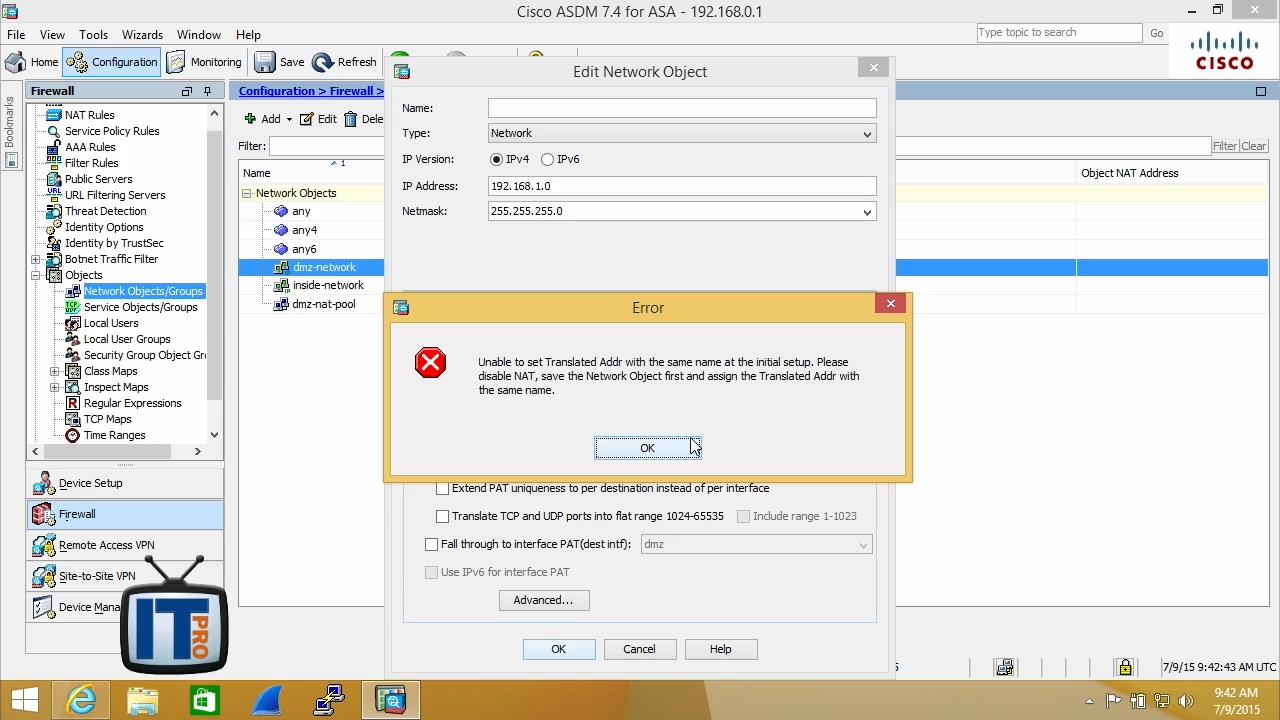Open Add dropdown arrow
The image size is (1280, 720).
click(289, 119)
